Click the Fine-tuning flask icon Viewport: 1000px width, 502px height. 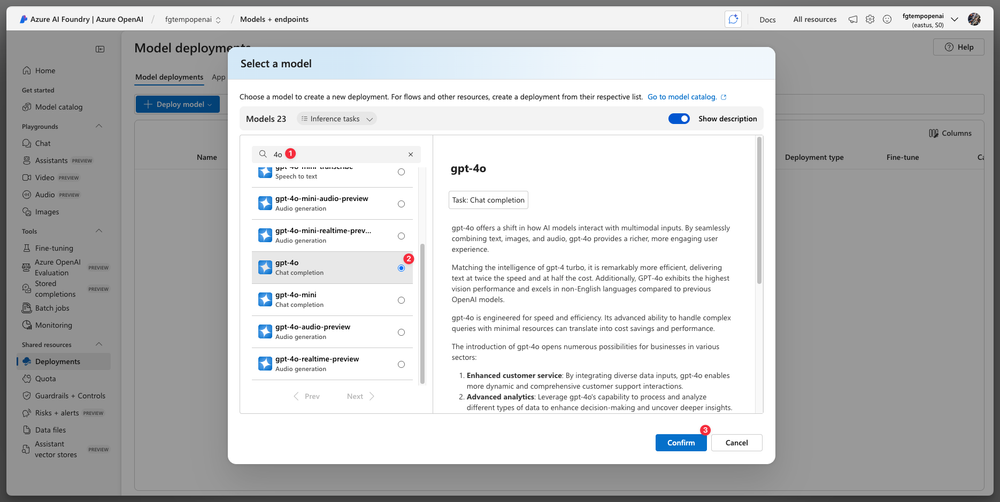[x=27, y=248]
